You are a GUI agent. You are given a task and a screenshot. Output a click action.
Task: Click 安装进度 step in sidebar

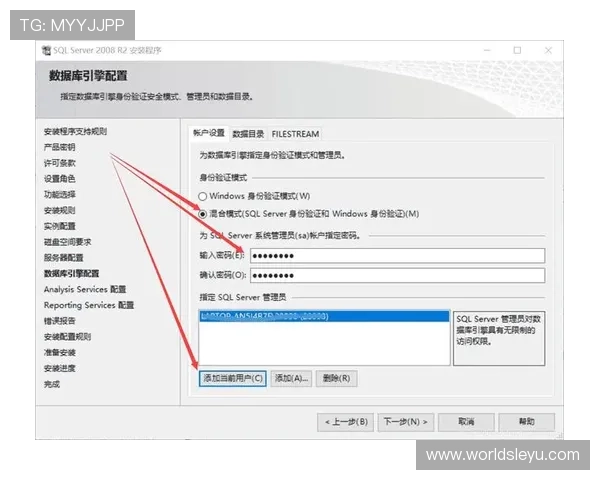click(x=60, y=368)
